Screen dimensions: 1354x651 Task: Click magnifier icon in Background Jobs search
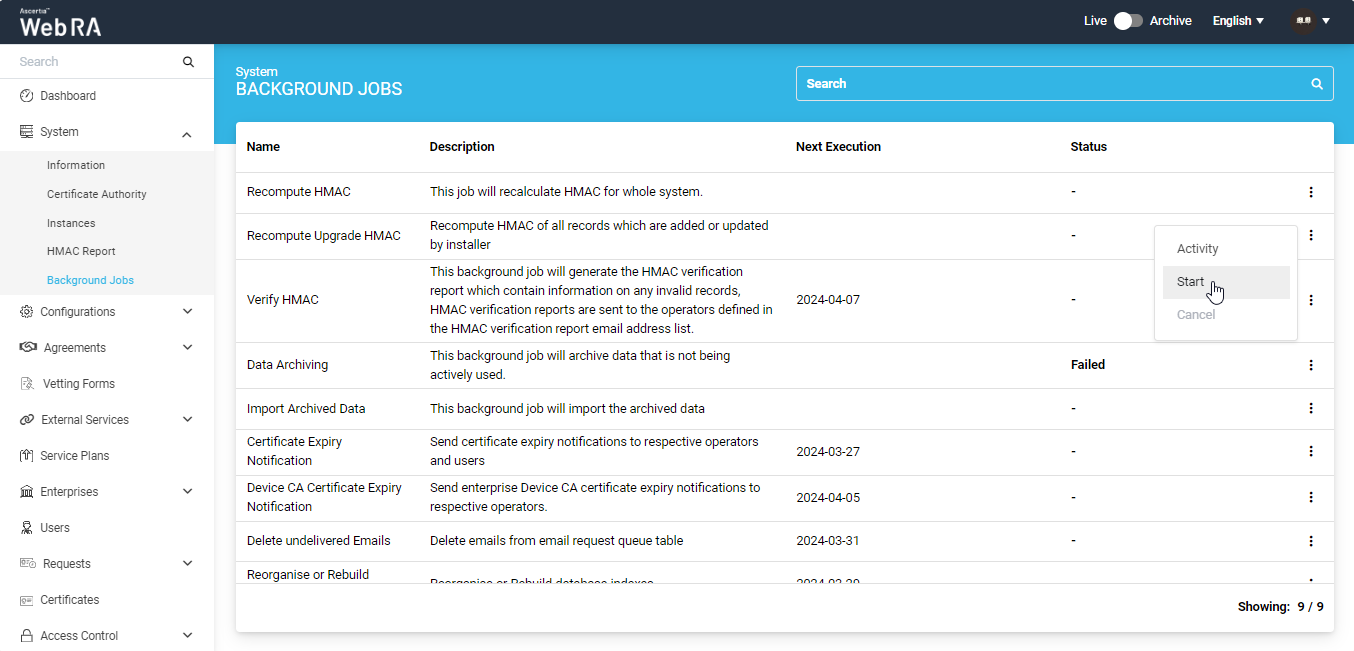[1317, 84]
